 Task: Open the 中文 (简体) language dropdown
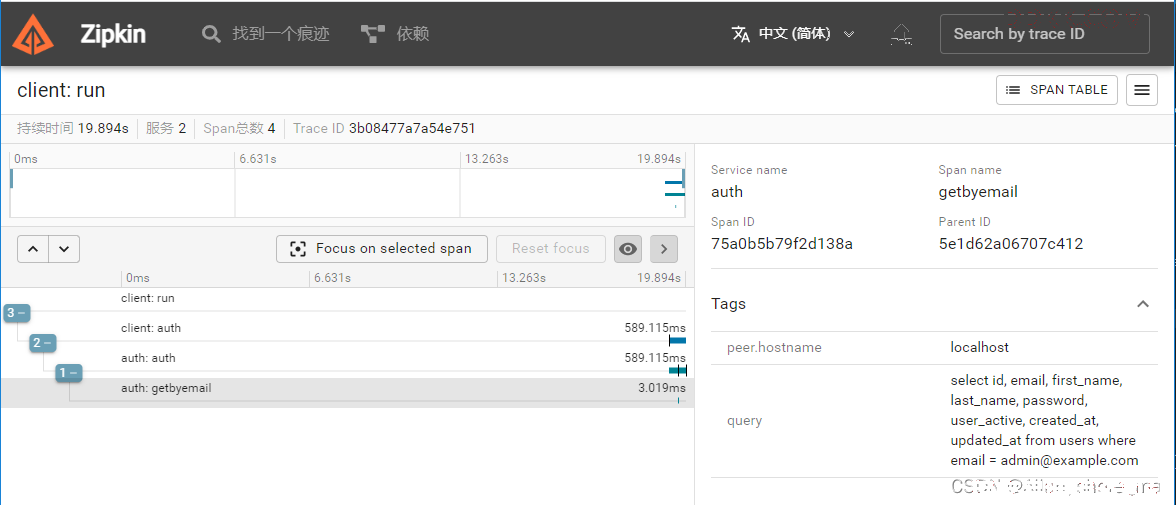[794, 34]
